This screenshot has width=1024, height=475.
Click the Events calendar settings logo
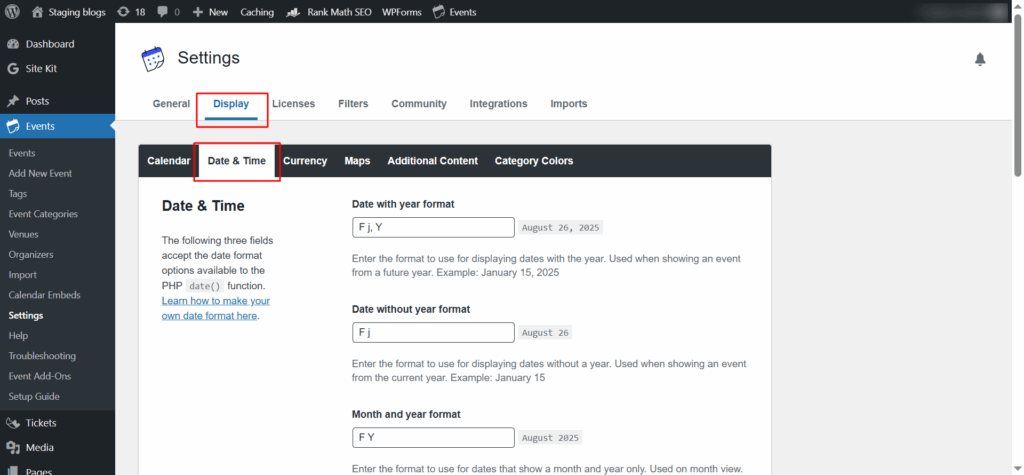[x=153, y=59]
